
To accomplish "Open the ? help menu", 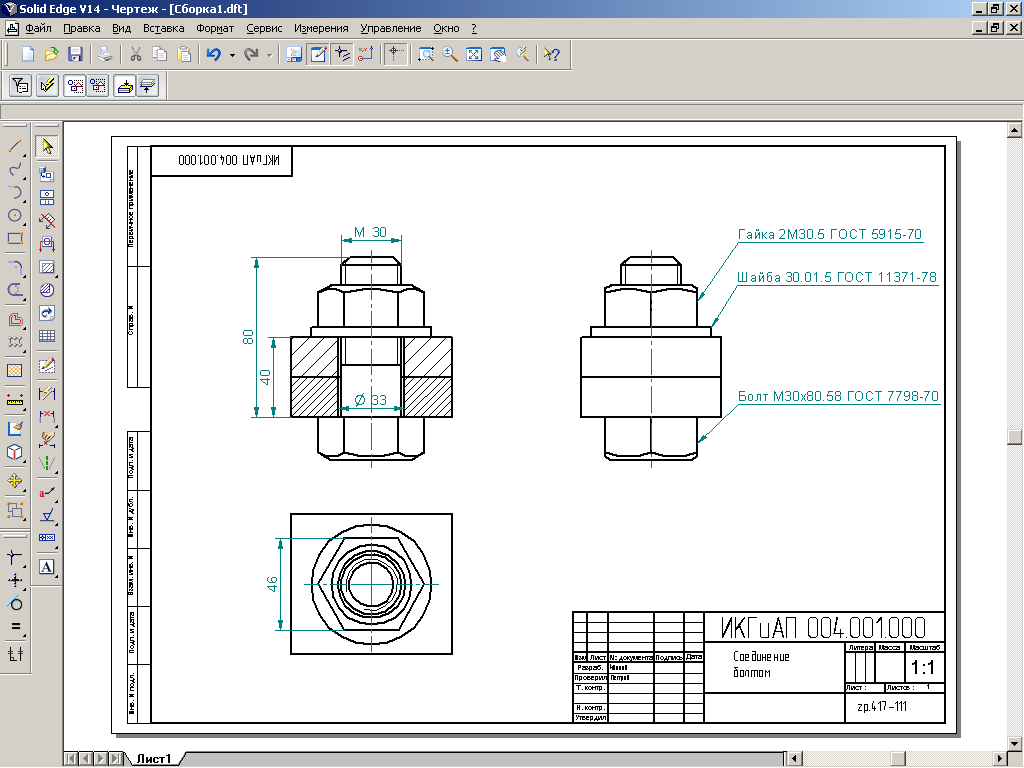I will (x=474, y=28).
